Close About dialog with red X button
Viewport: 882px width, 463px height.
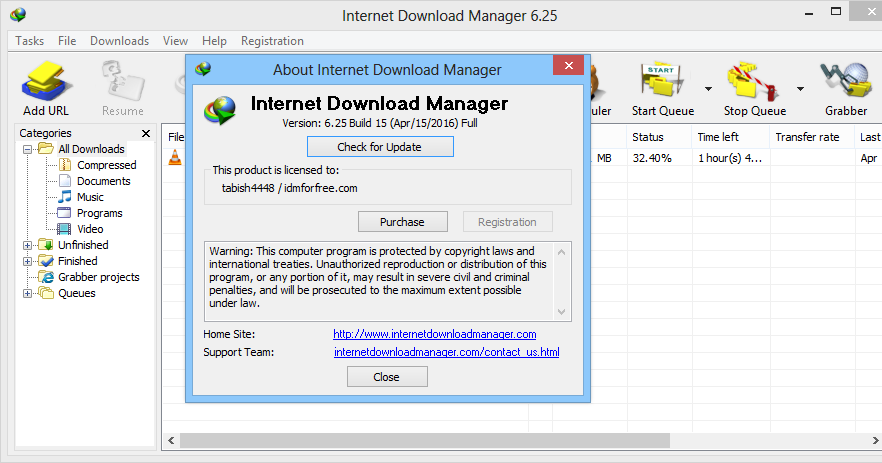point(569,65)
